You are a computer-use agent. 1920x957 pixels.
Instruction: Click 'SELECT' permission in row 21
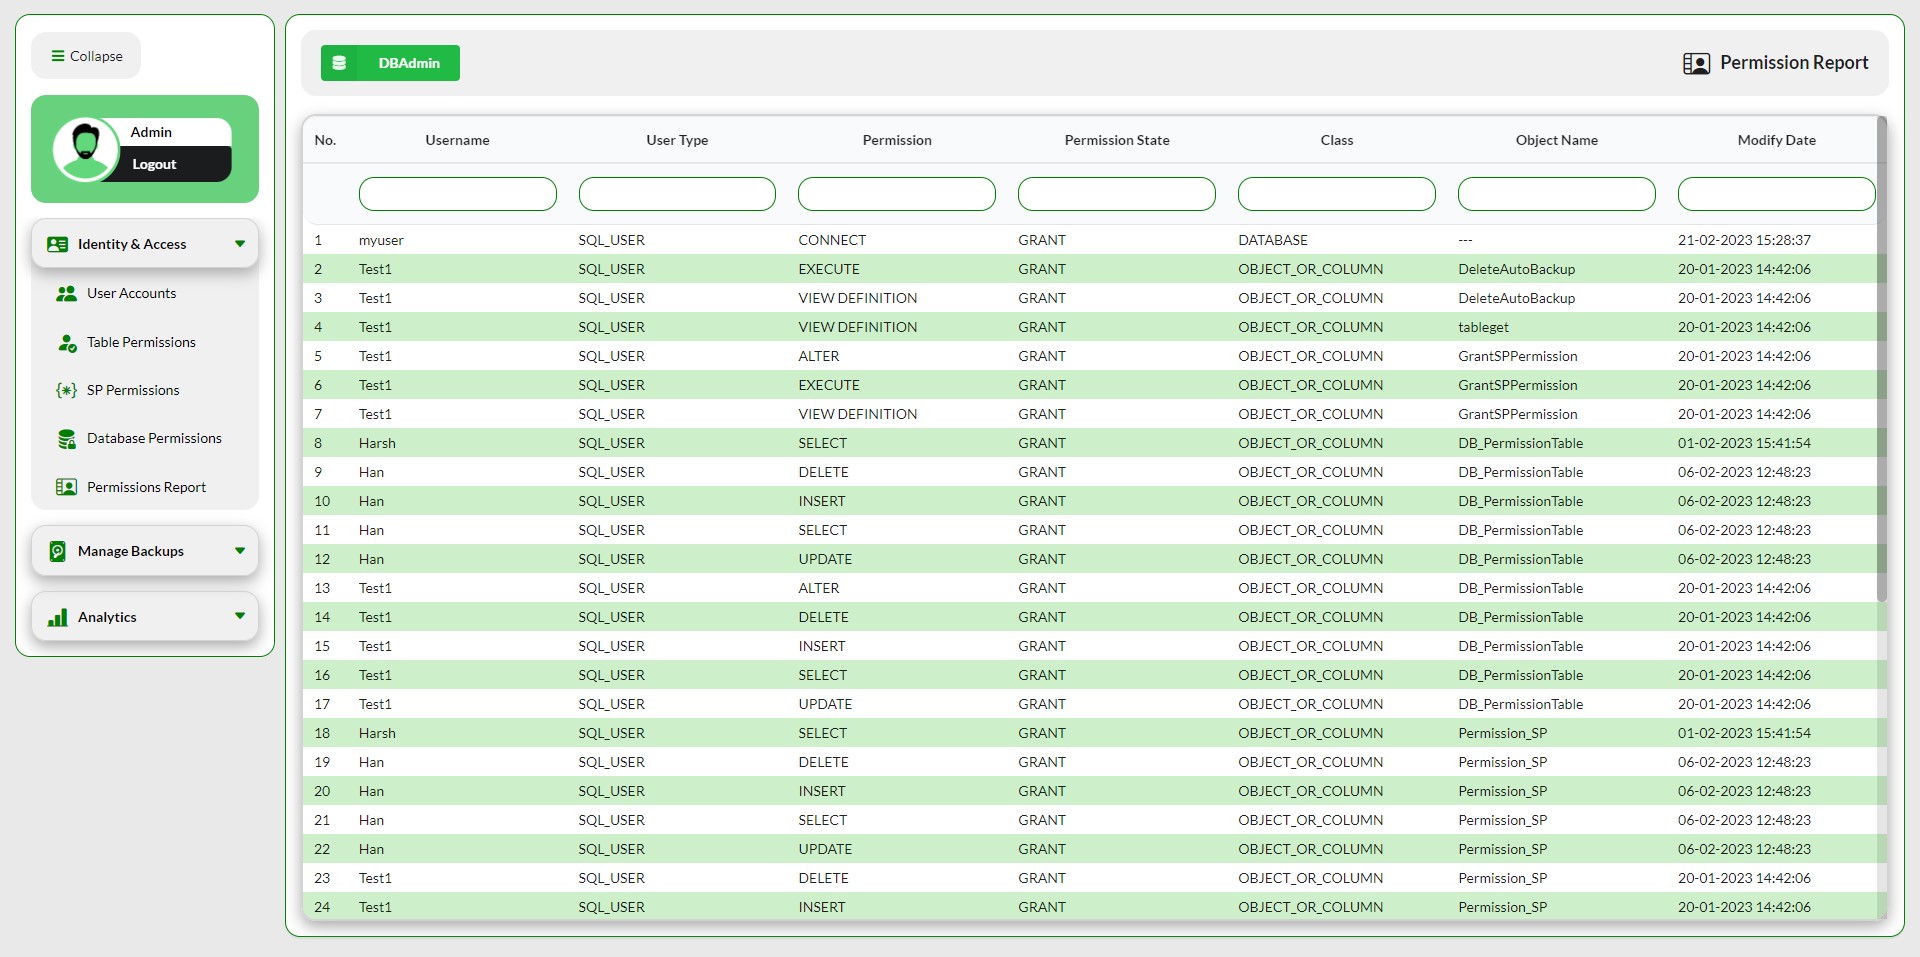click(x=822, y=820)
